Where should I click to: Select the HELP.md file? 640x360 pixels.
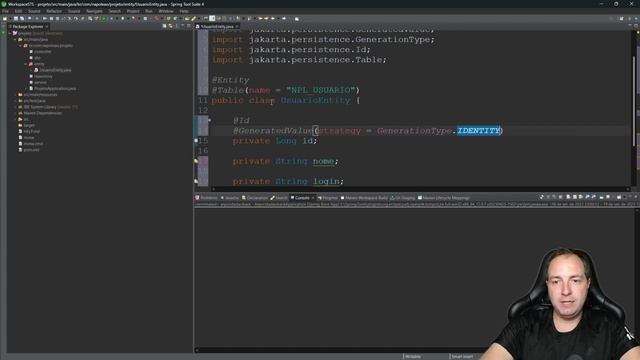click(x=31, y=131)
